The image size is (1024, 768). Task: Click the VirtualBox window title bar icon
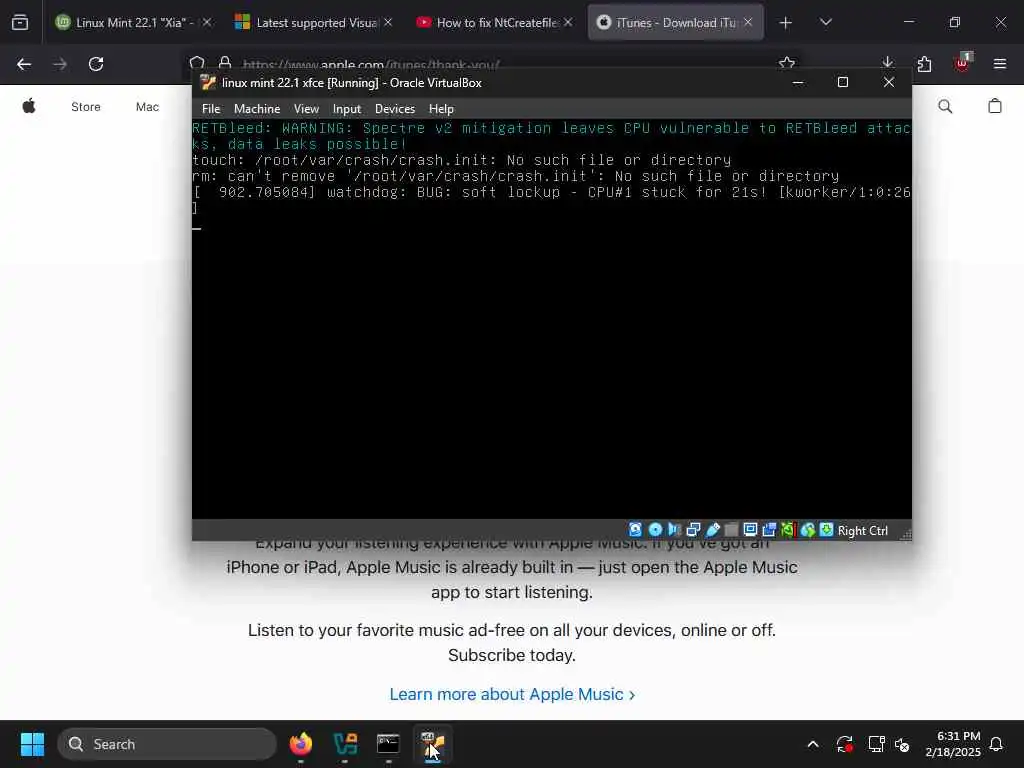click(208, 82)
